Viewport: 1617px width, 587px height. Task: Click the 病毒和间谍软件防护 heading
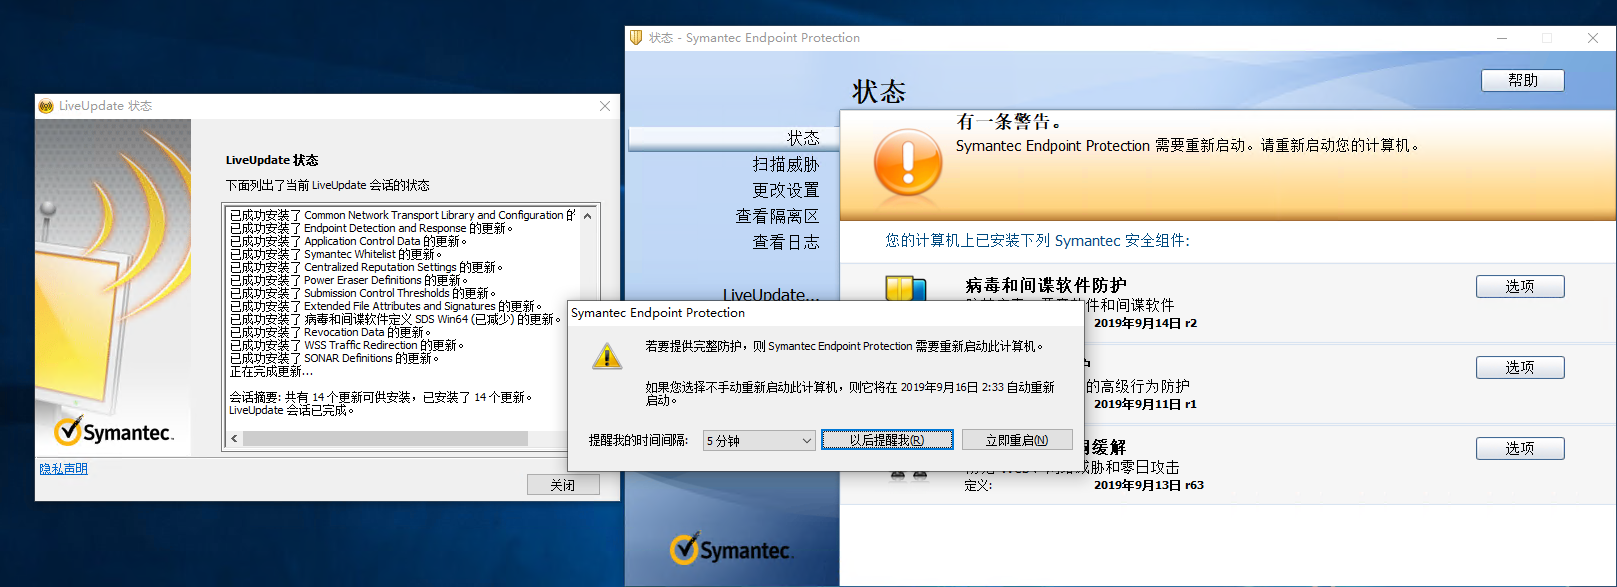pos(1046,286)
